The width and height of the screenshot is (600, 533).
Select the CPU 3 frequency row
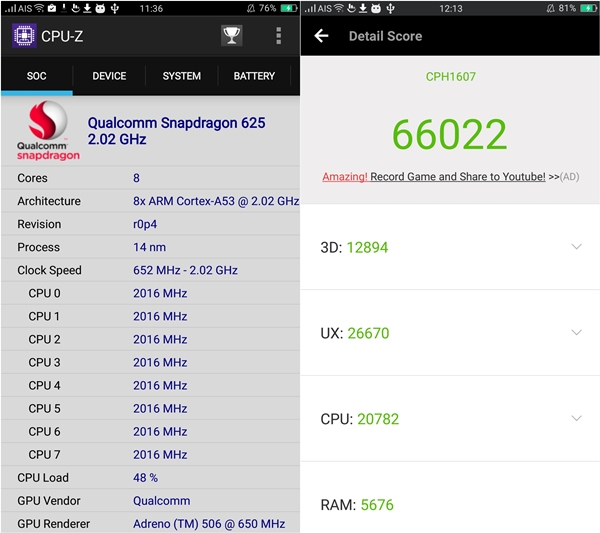150,362
